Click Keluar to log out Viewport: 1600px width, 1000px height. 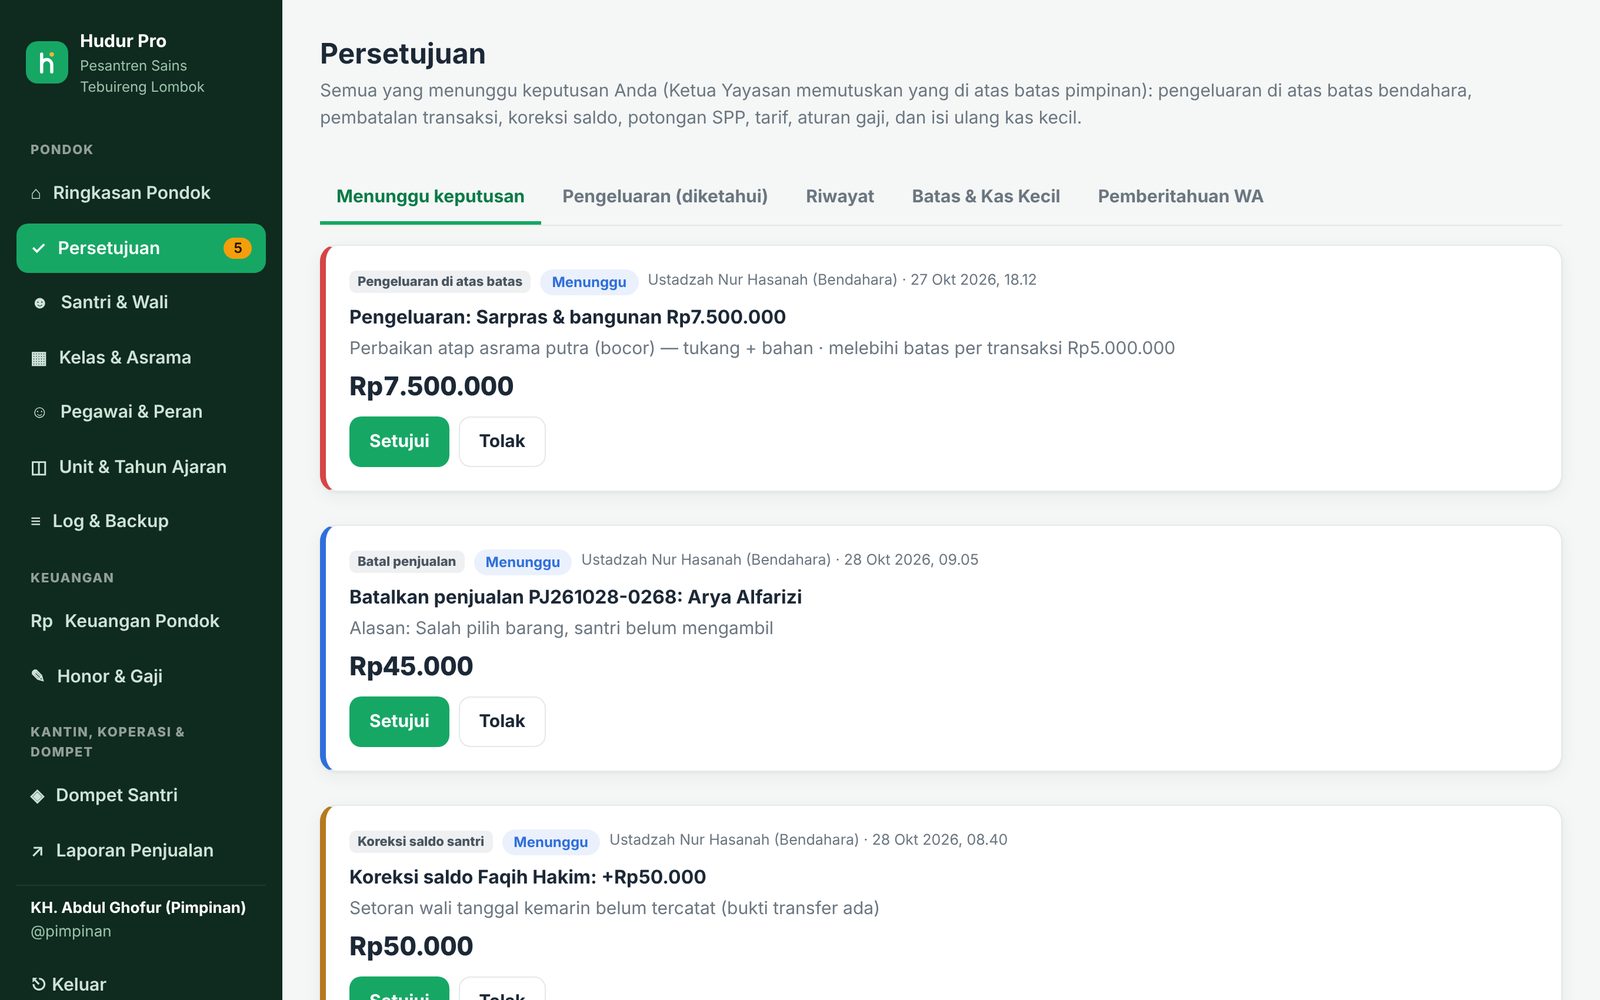(x=141, y=984)
